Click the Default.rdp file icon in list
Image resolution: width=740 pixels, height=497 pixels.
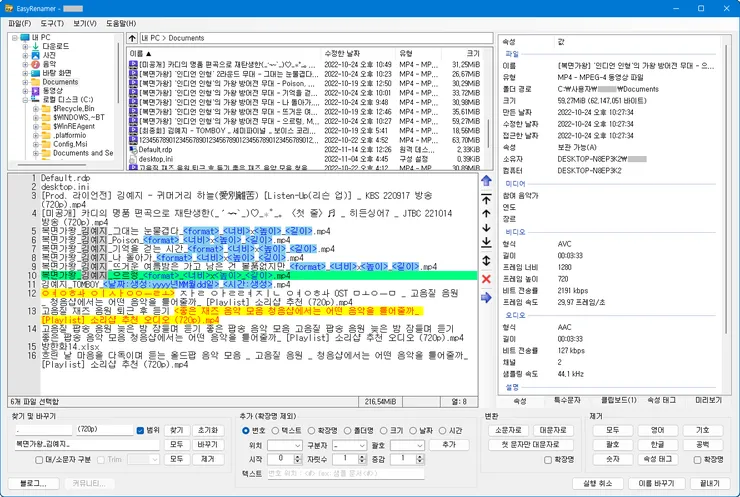pos(133,150)
